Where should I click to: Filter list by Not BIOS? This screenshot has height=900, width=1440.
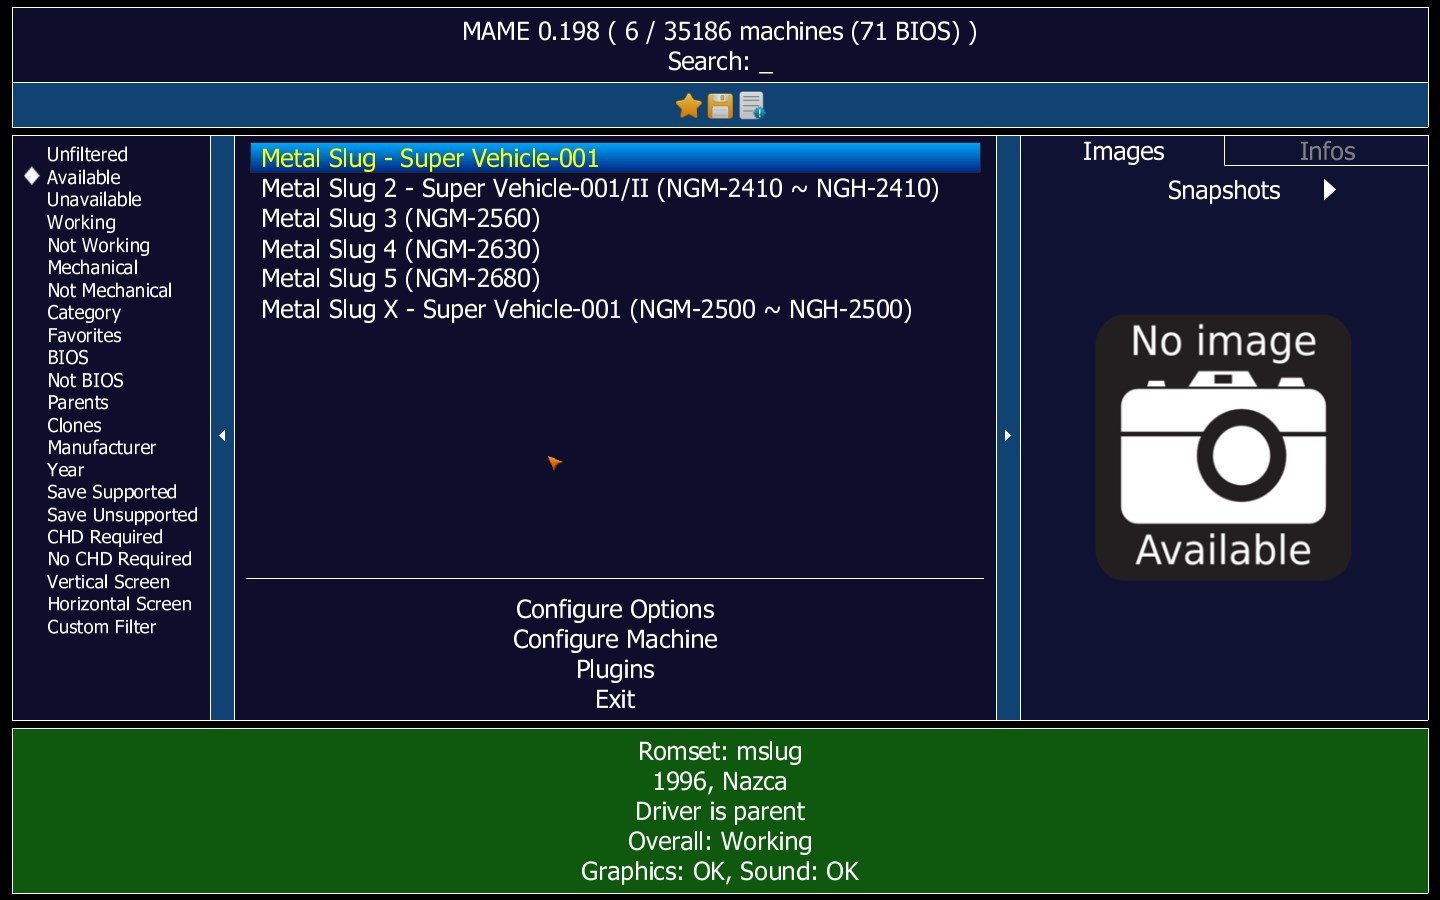[x=85, y=380]
